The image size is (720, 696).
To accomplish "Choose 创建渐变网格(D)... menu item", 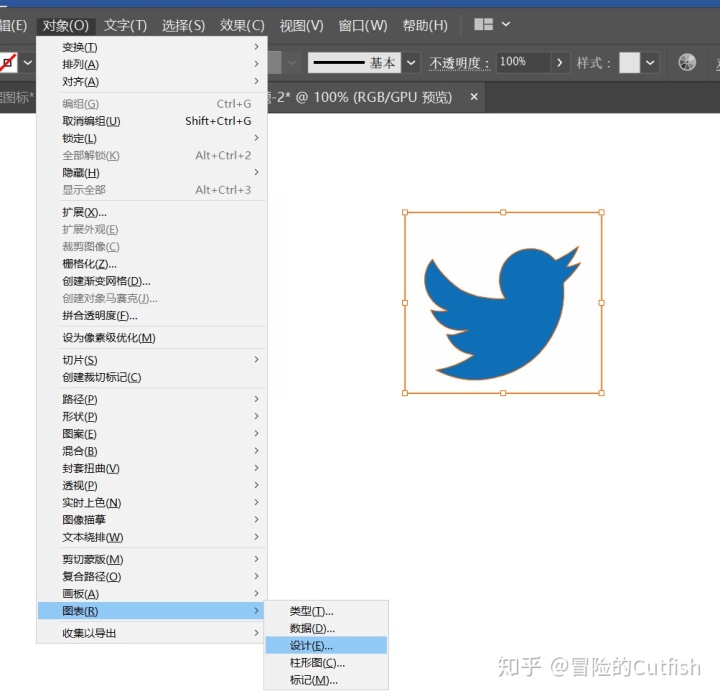I will [x=152, y=281].
